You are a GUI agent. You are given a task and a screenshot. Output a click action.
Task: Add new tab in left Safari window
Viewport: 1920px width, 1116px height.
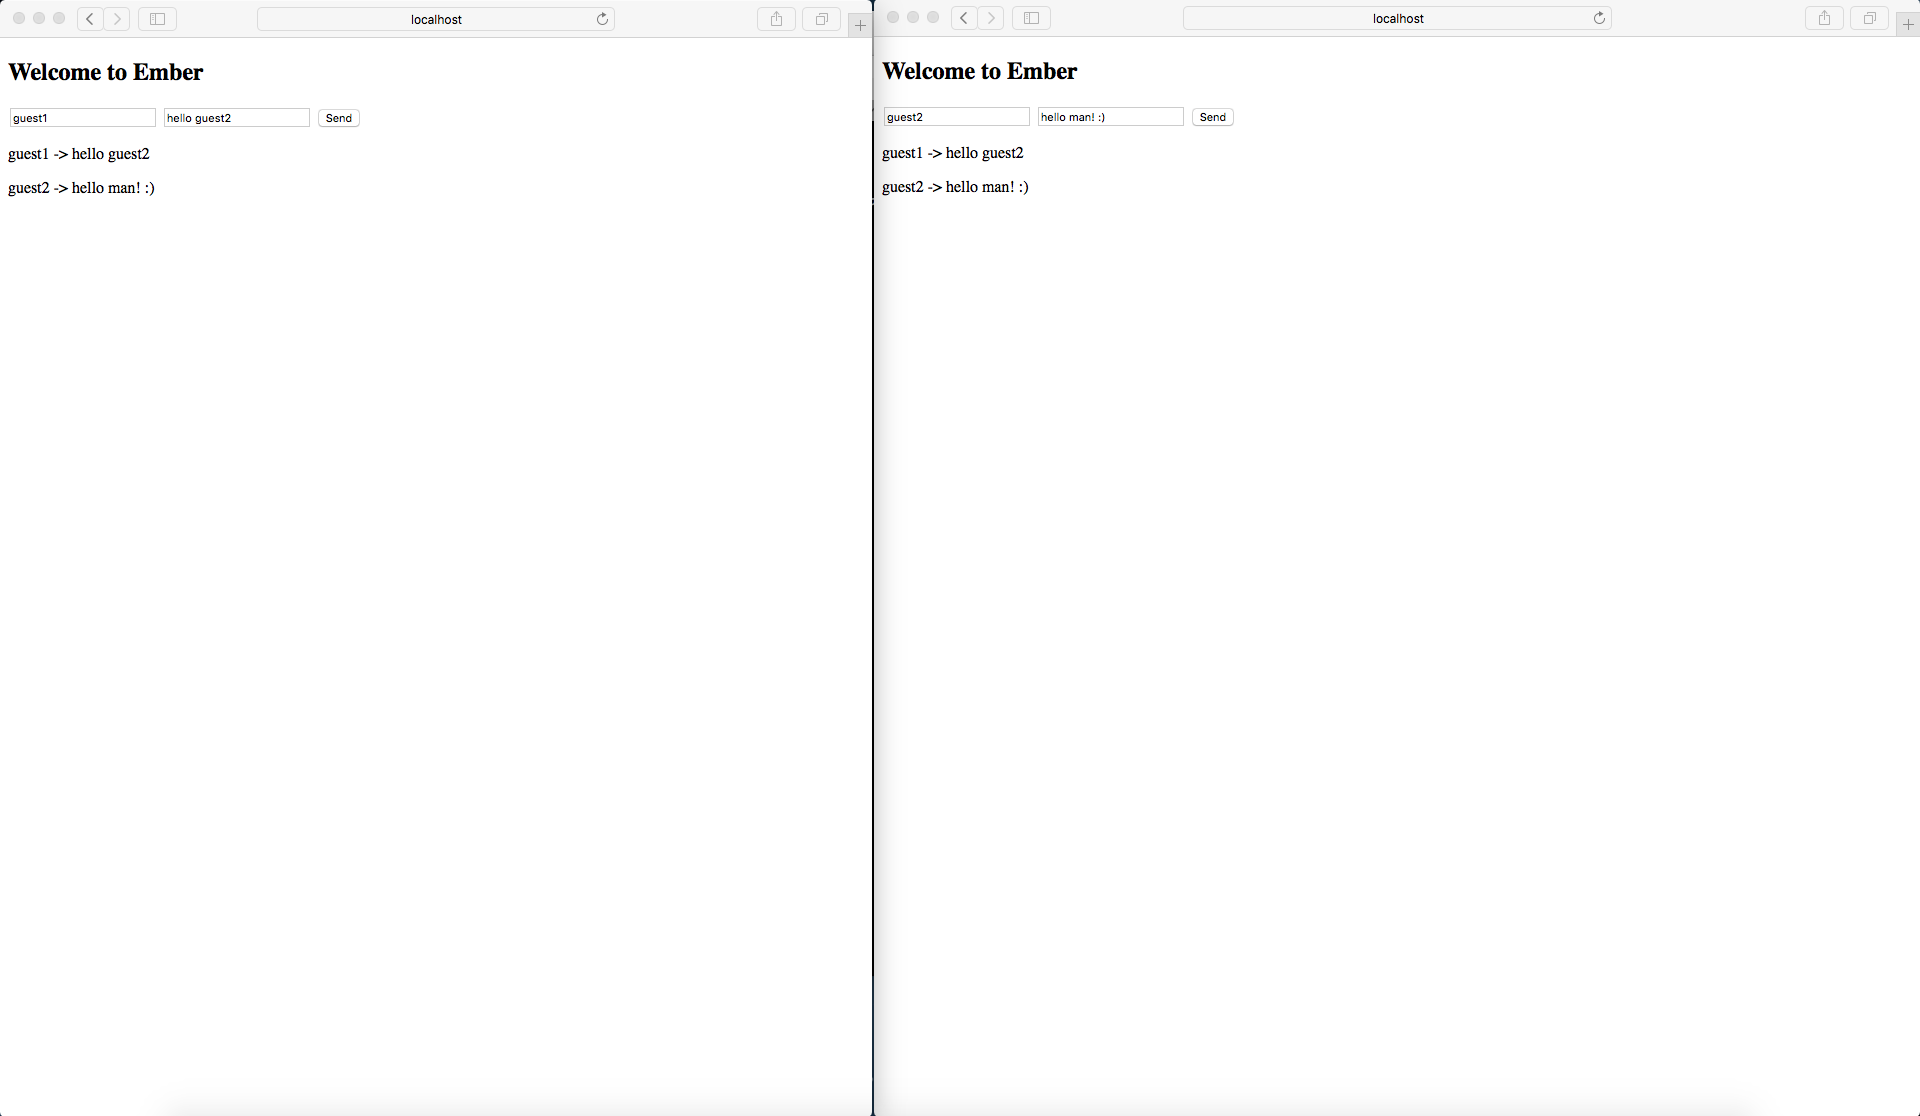click(x=860, y=26)
